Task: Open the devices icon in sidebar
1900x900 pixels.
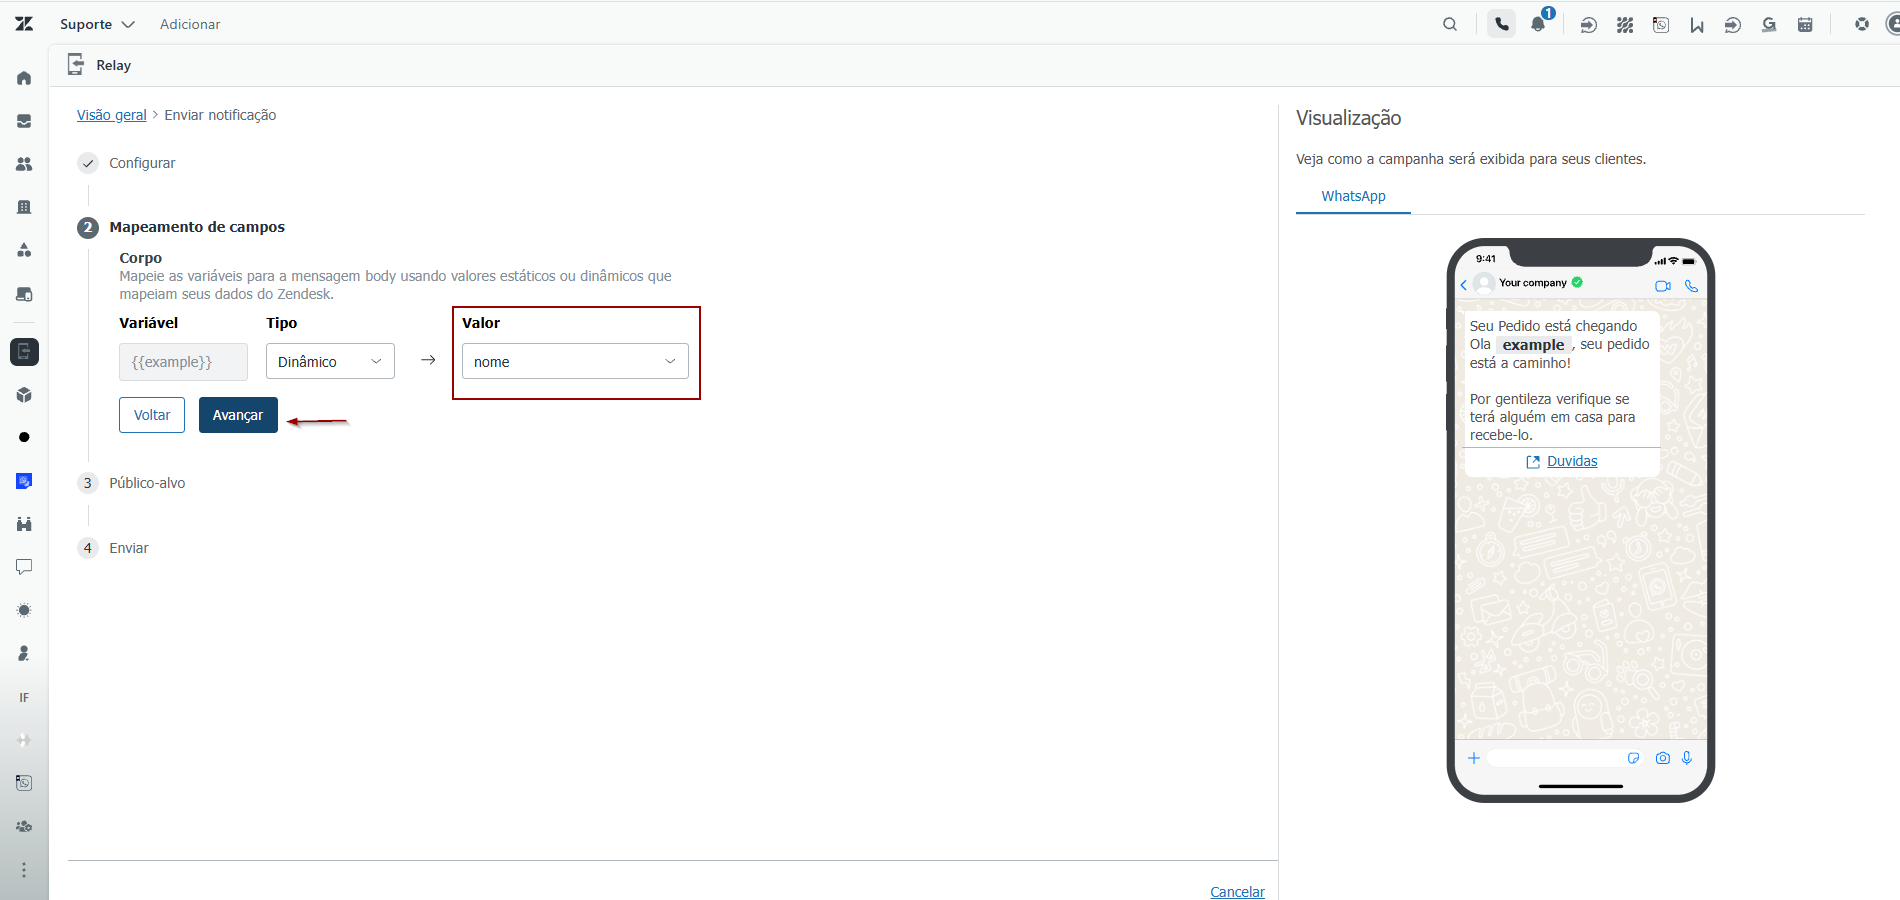Action: (x=24, y=294)
